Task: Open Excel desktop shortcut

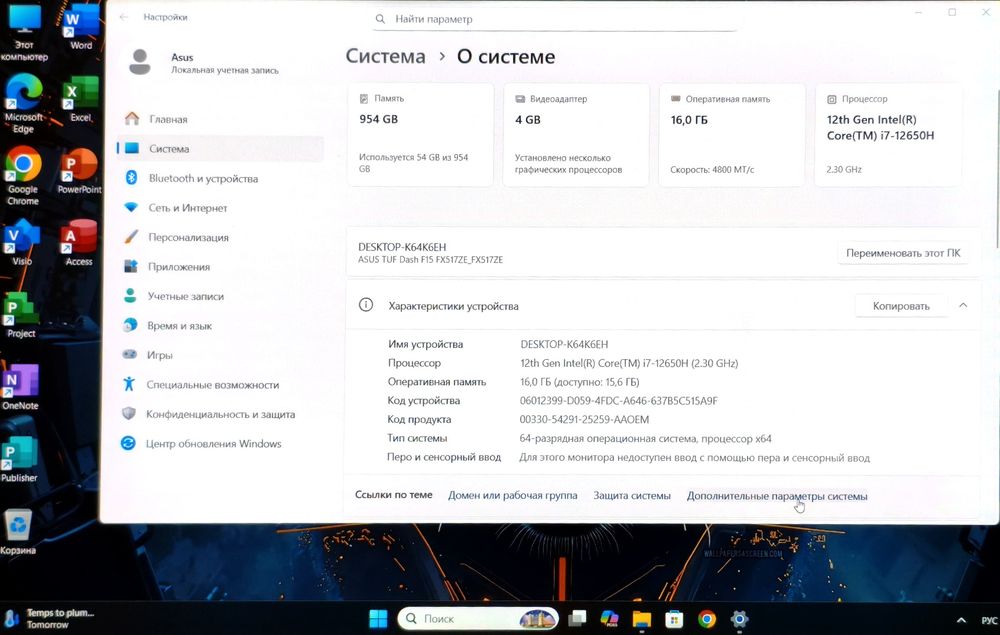Action: 80,100
